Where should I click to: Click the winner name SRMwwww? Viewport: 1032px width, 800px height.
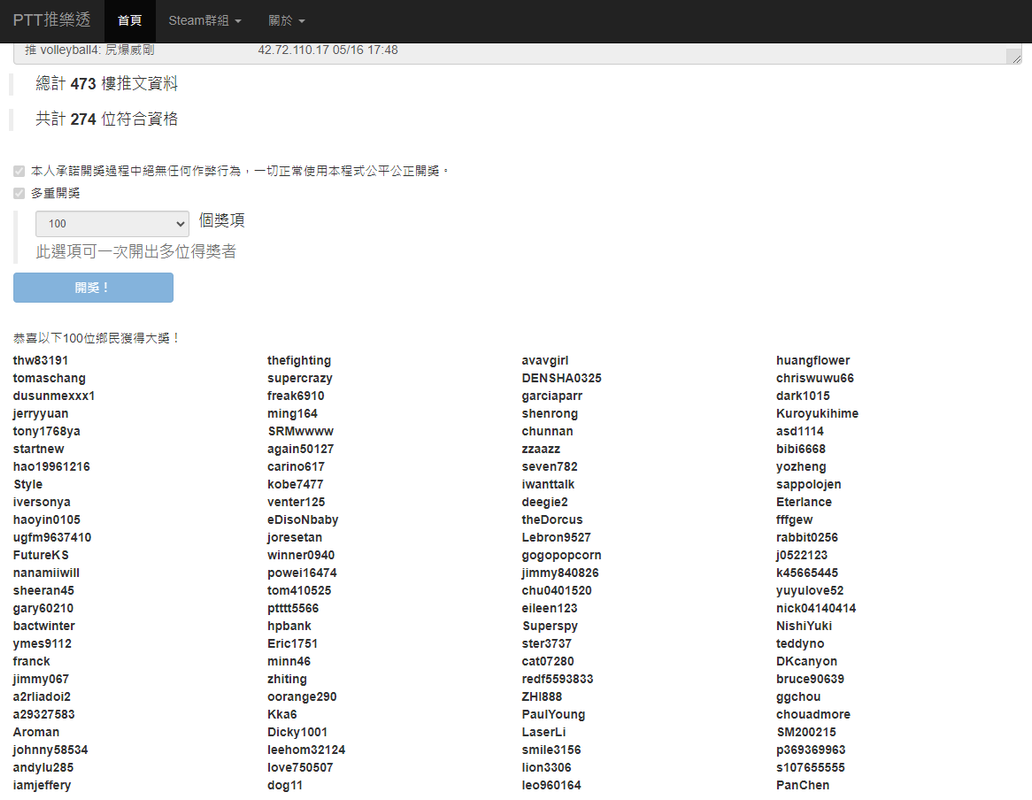click(301, 432)
